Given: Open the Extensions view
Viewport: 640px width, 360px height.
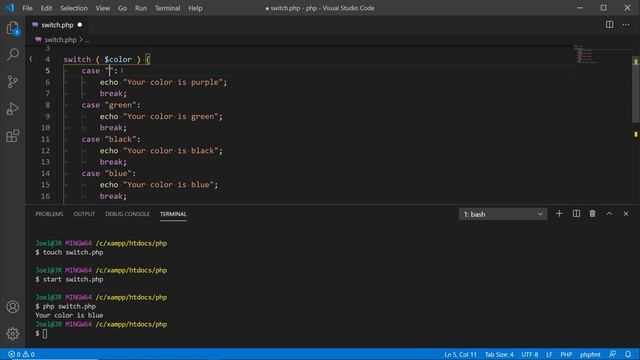Looking at the screenshot, I should [x=13, y=136].
